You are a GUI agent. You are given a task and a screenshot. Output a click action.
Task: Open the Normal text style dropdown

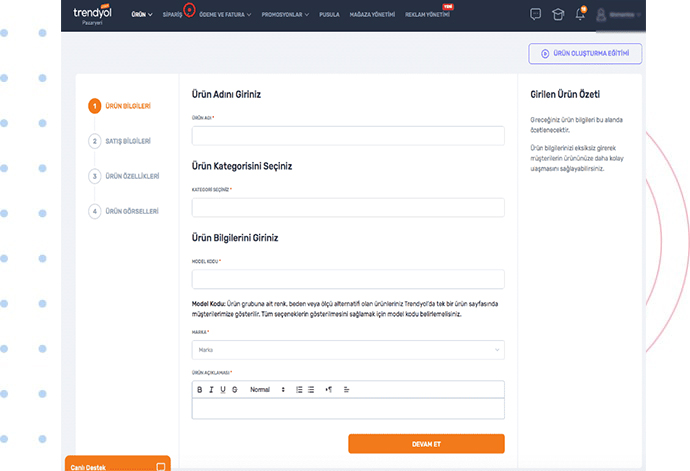point(267,390)
